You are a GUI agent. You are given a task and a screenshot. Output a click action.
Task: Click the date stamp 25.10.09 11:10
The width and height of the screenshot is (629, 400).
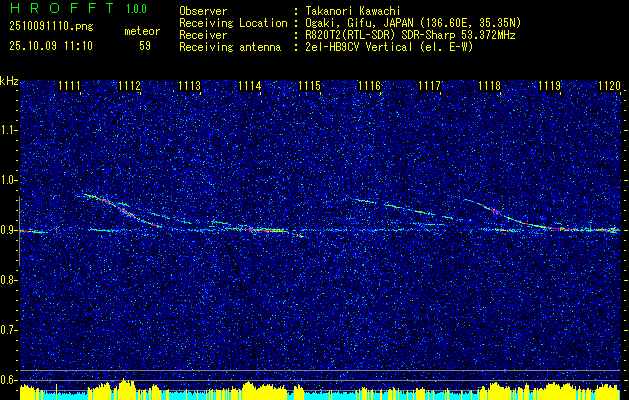pos(51,46)
